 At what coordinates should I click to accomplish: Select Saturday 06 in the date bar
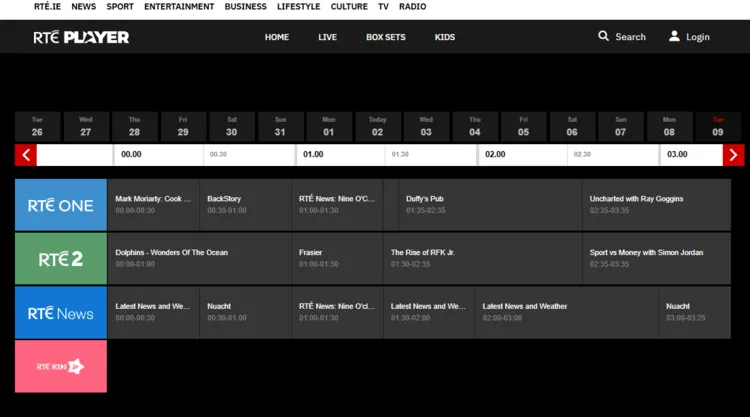572,127
